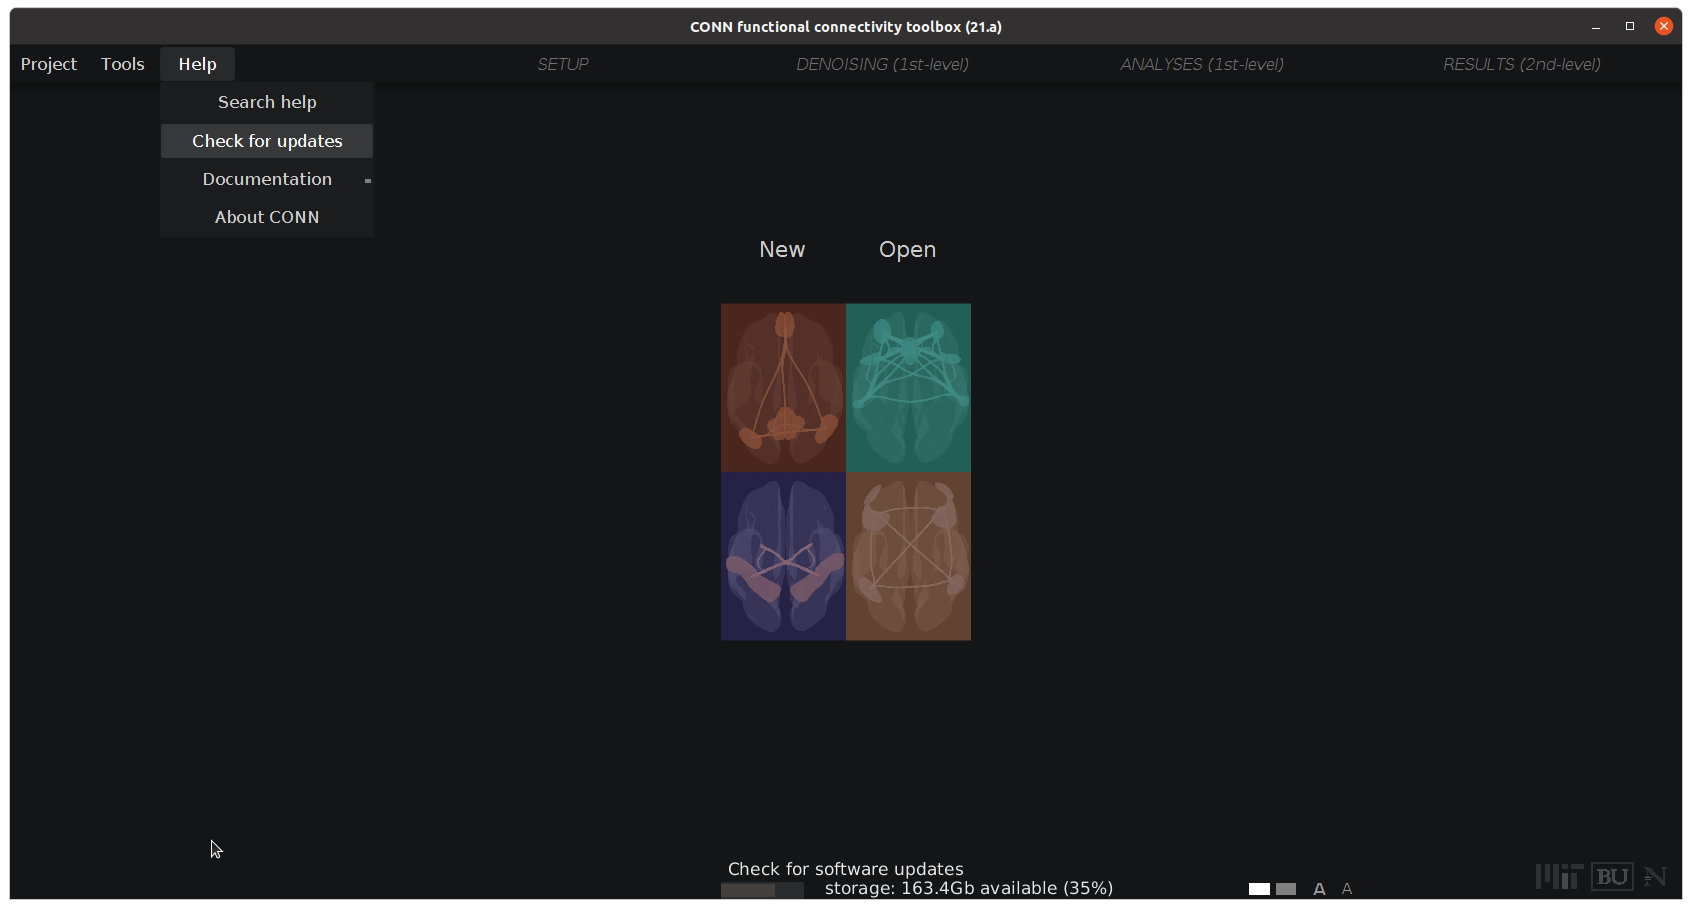Click the teal brain connectivity image
Image resolution: width=1692 pixels, height=909 pixels.
point(908,388)
